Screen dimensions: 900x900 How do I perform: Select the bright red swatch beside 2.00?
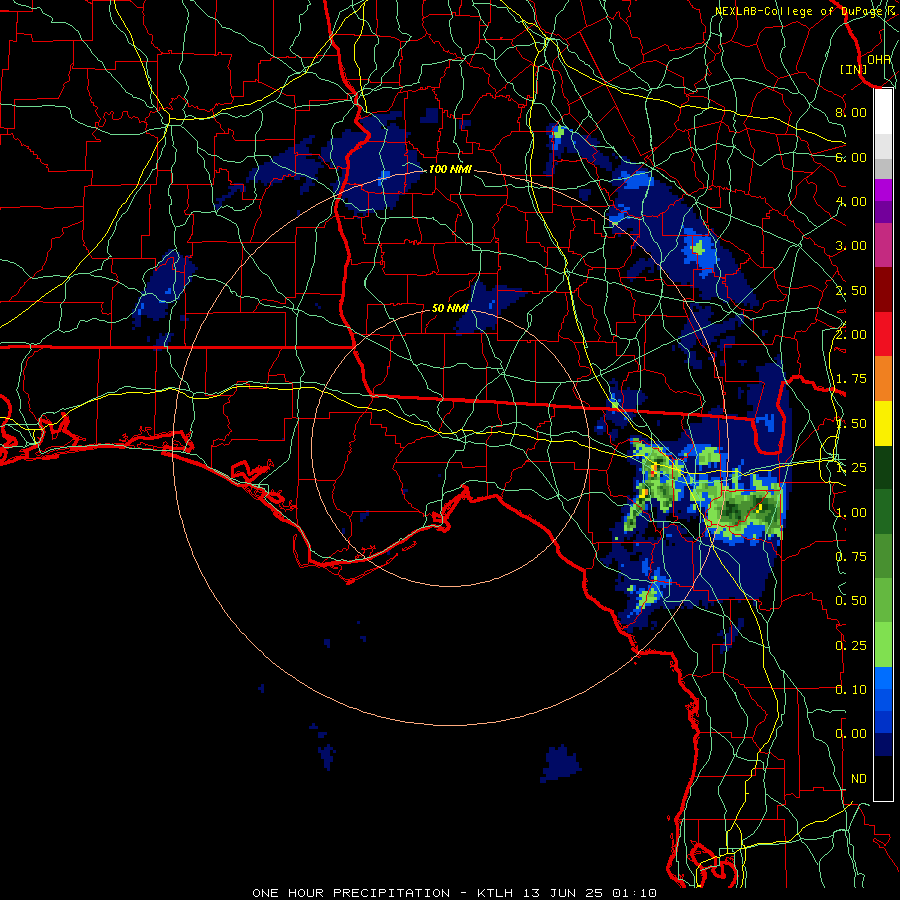pyautogui.click(x=883, y=335)
